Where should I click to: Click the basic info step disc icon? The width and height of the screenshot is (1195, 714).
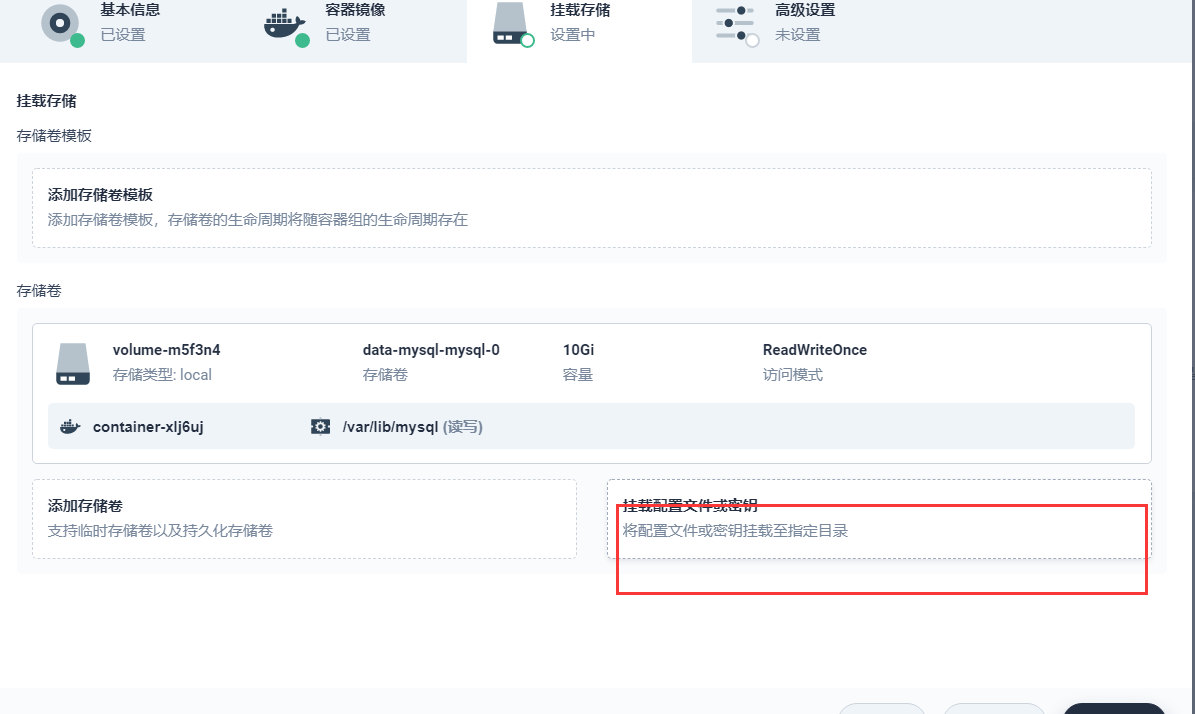[x=60, y=22]
